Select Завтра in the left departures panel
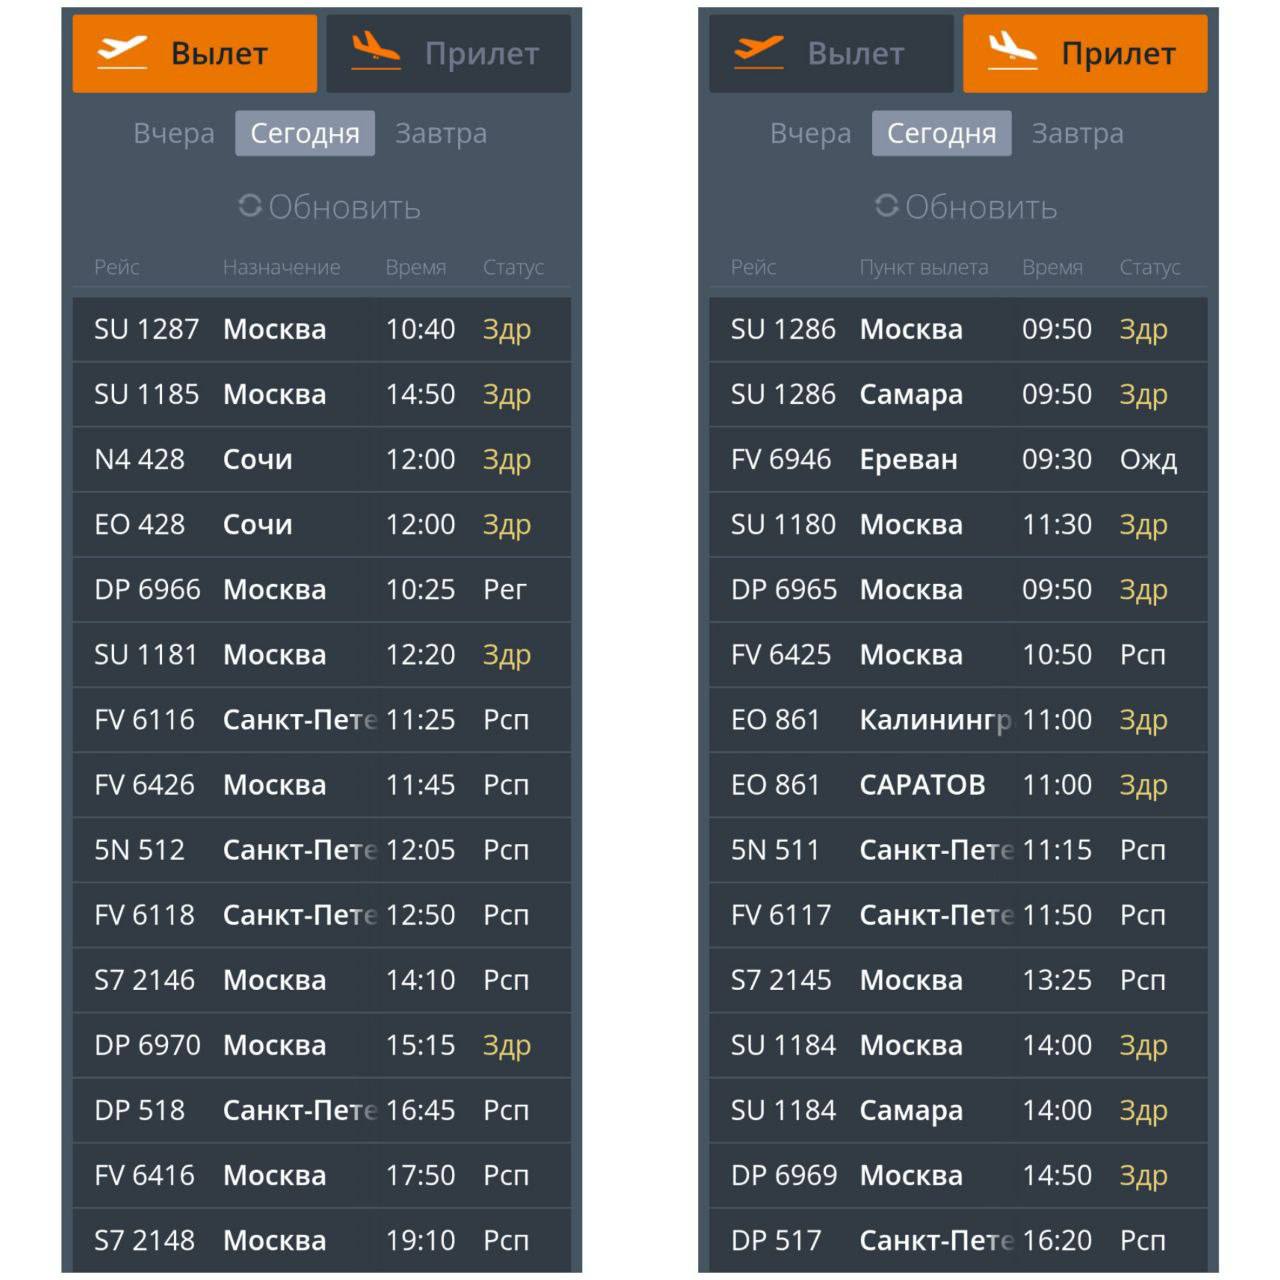This screenshot has height=1280, width=1280. [441, 133]
